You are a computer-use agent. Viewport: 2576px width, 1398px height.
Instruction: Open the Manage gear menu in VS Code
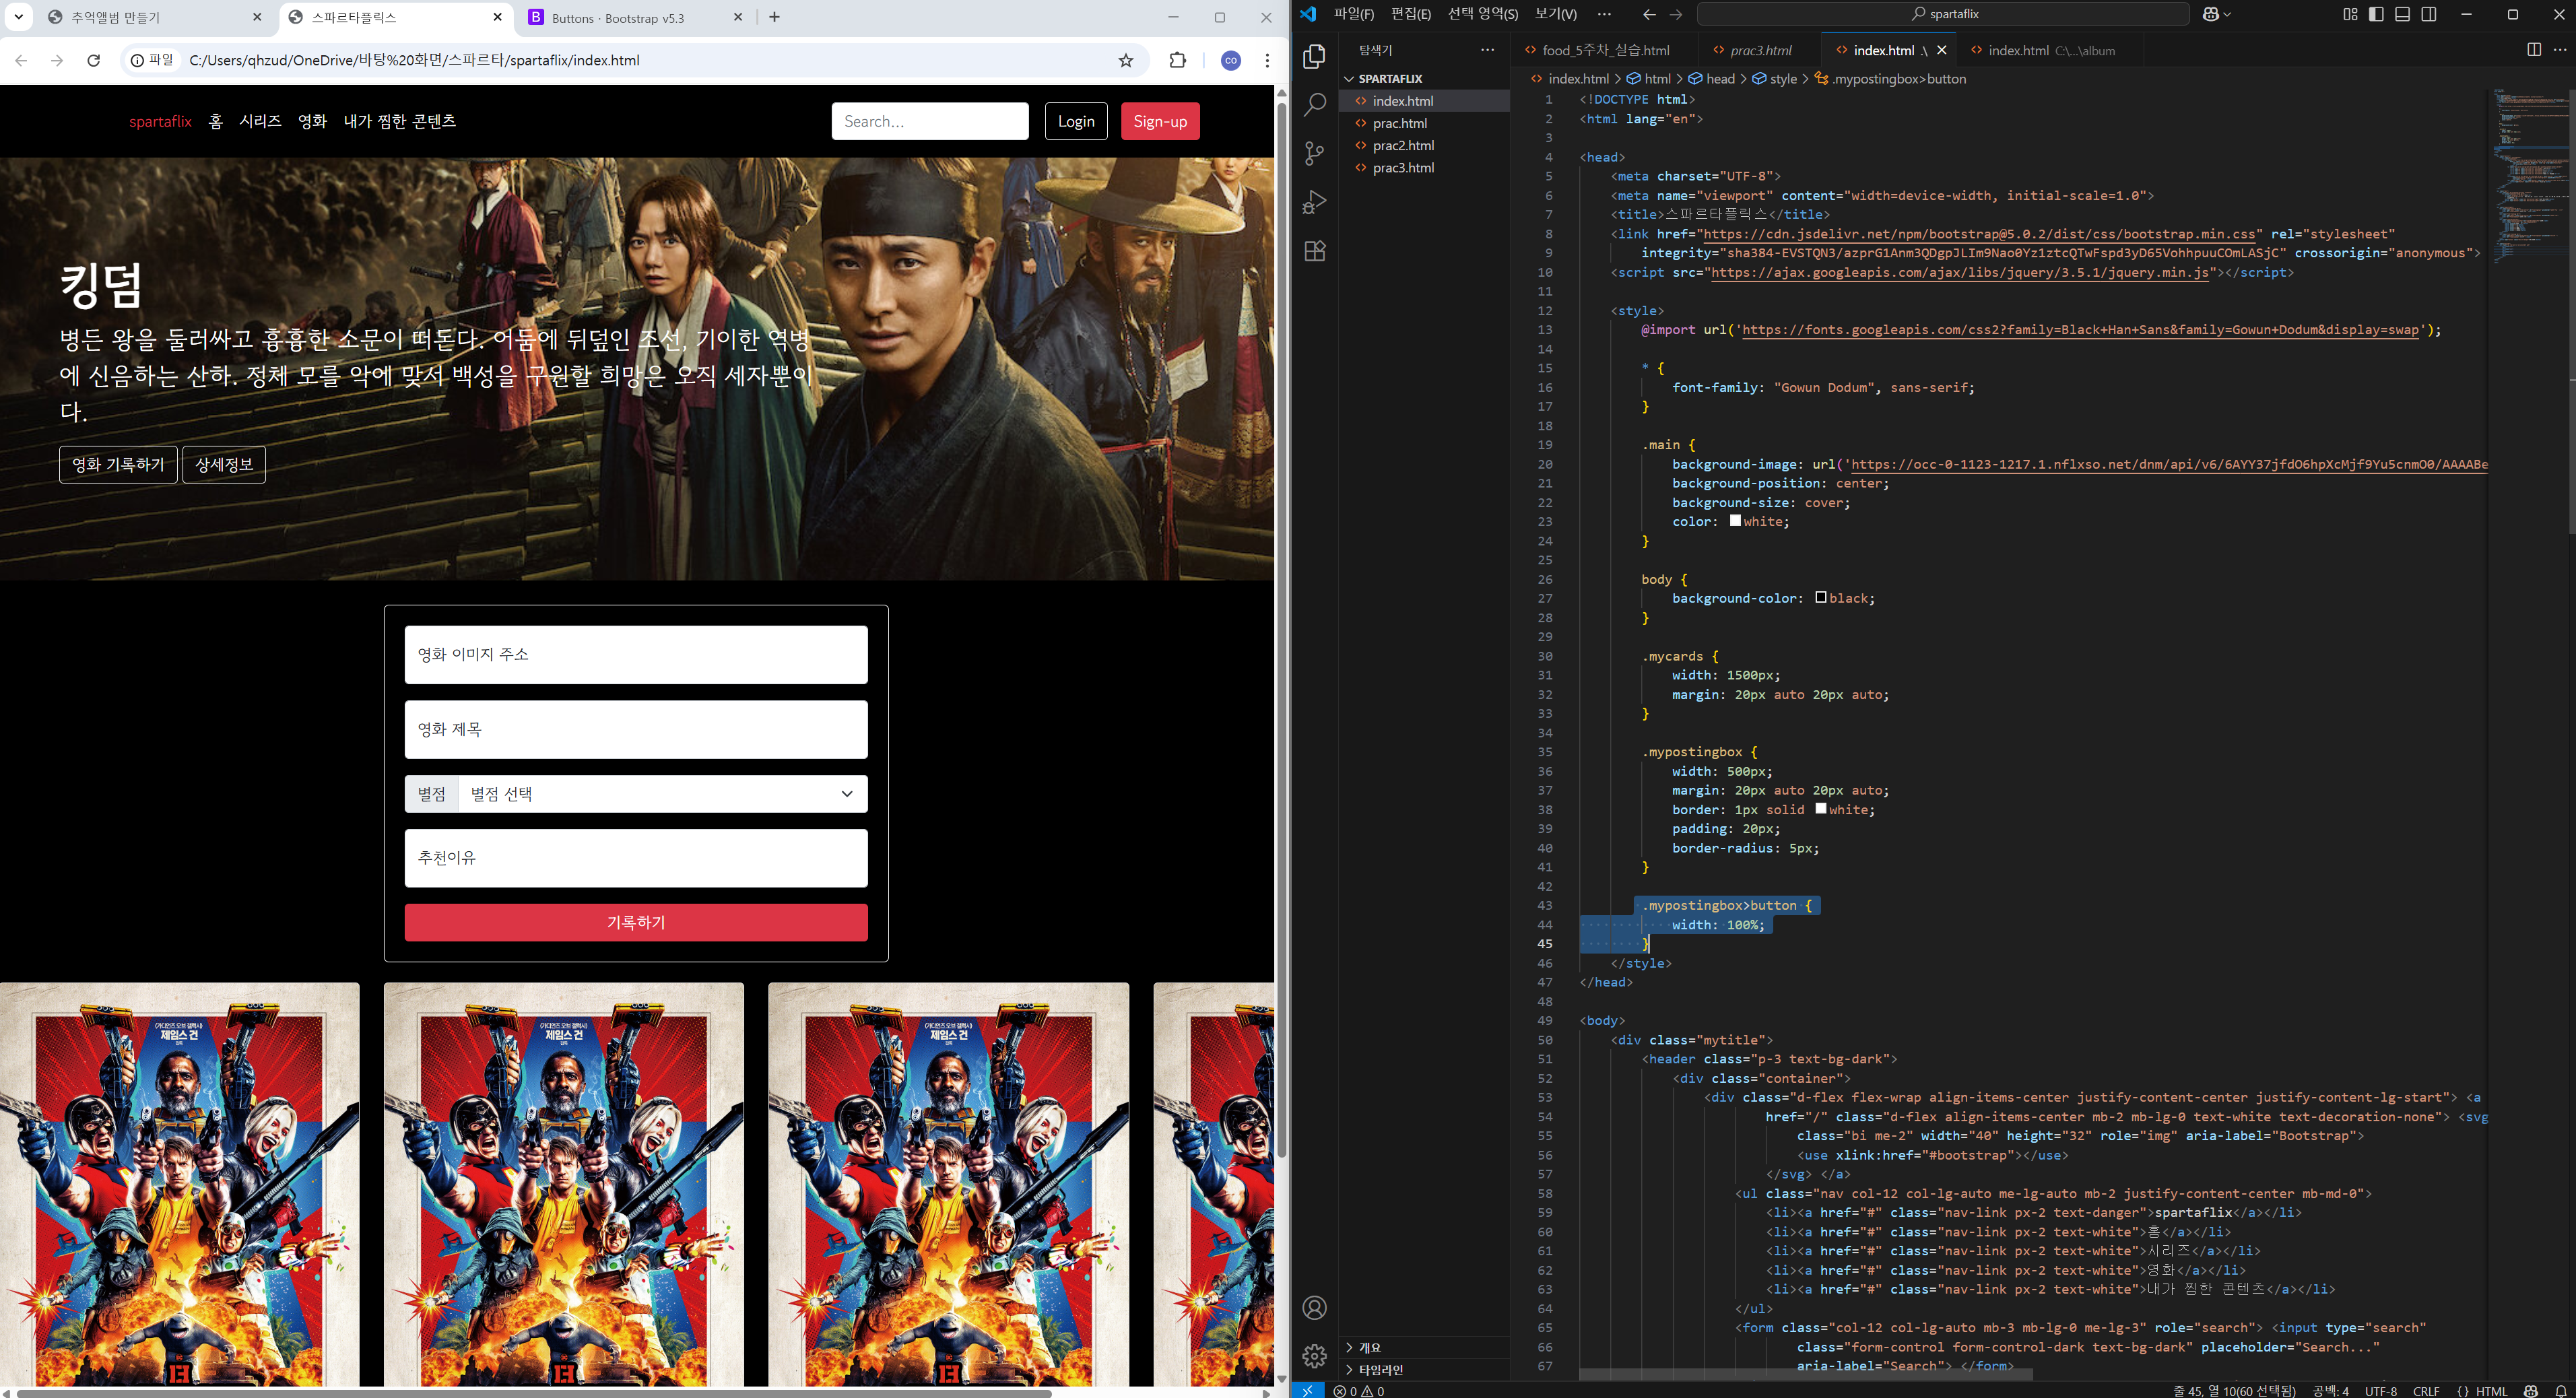pyautogui.click(x=1315, y=1356)
